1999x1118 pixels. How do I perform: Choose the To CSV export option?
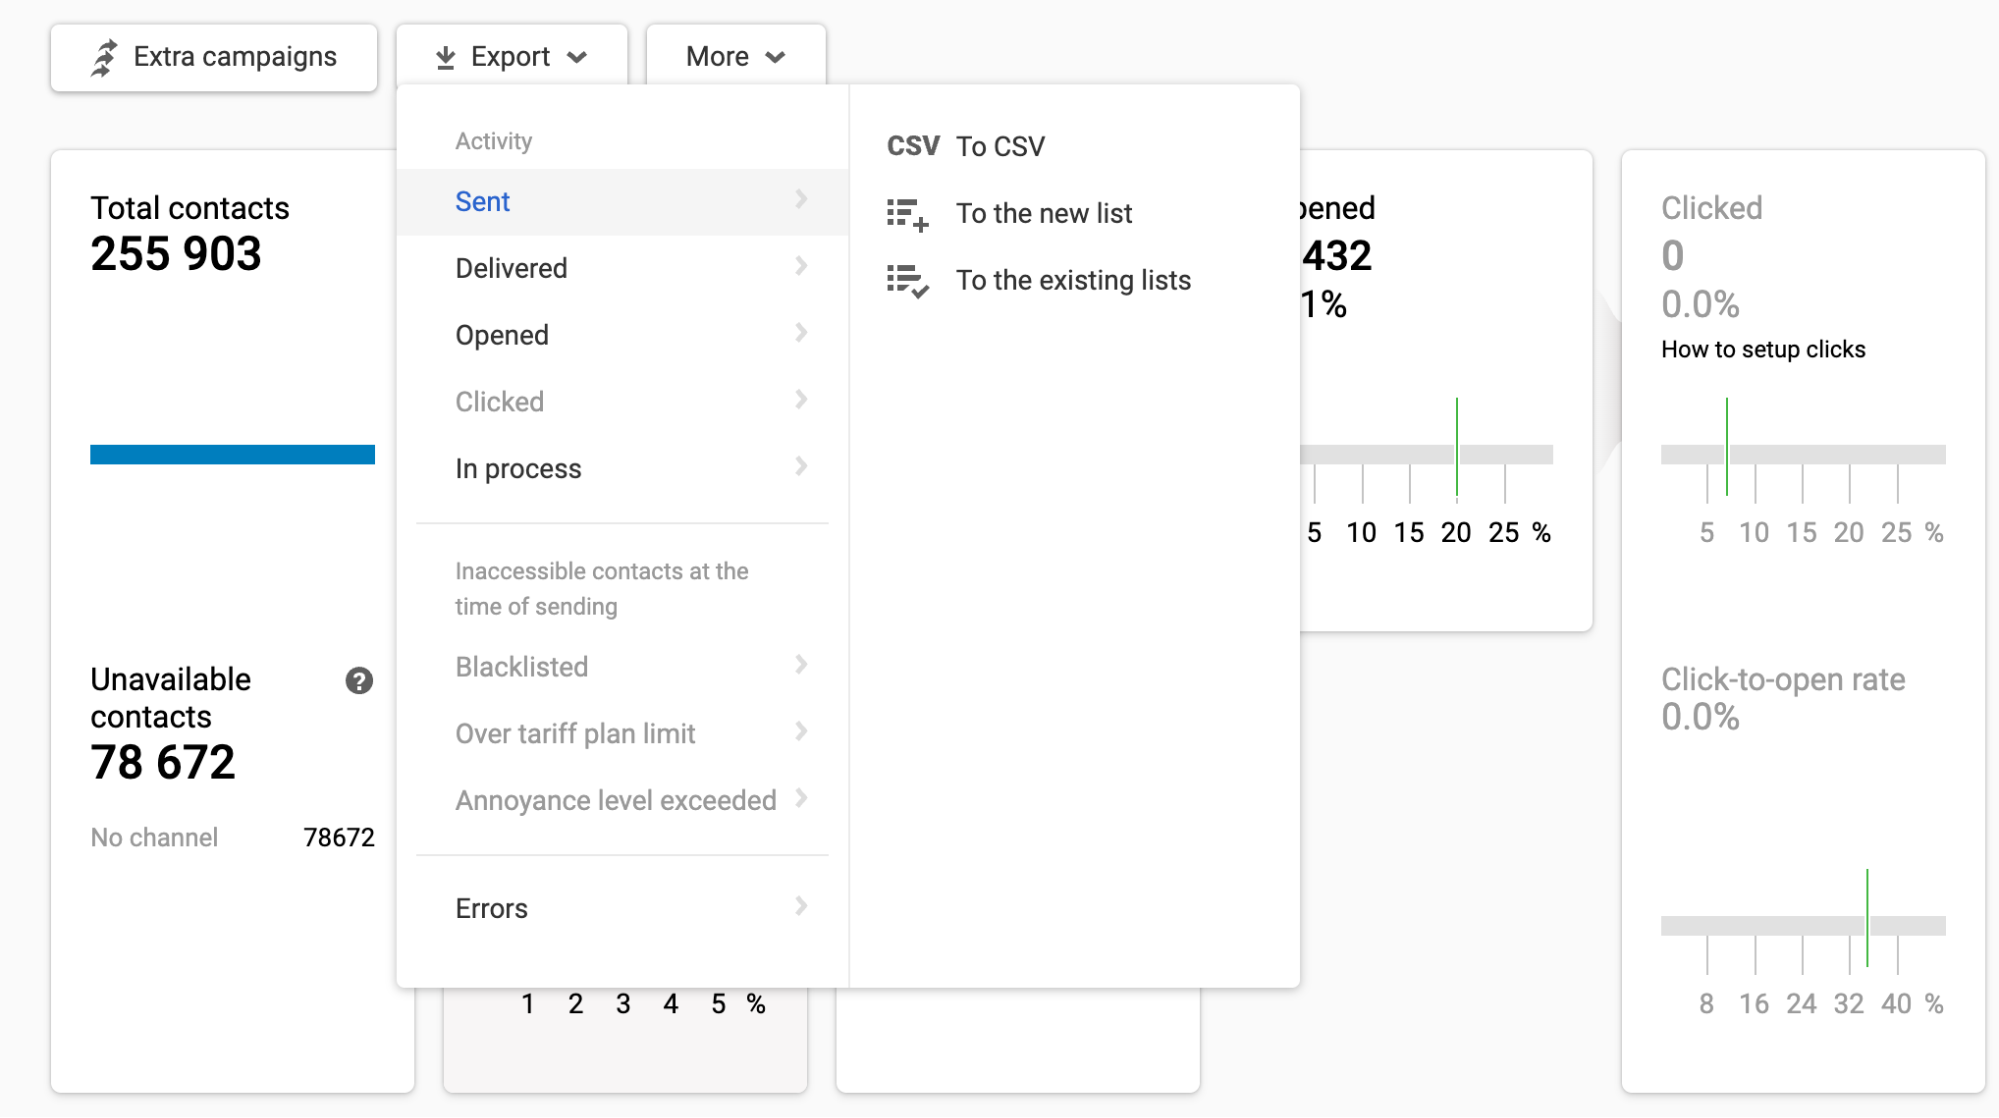click(1000, 147)
